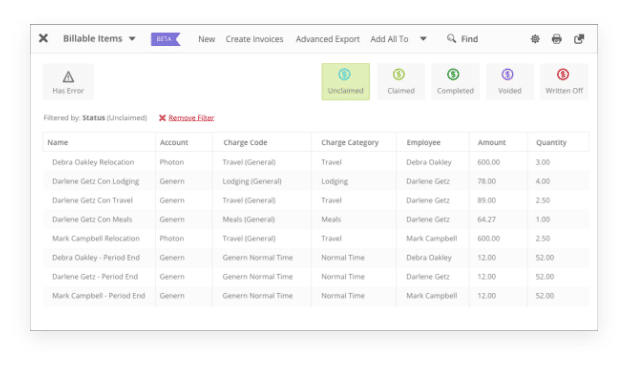Click the red X beside Remove Filter
628x367 pixels.
click(x=162, y=118)
